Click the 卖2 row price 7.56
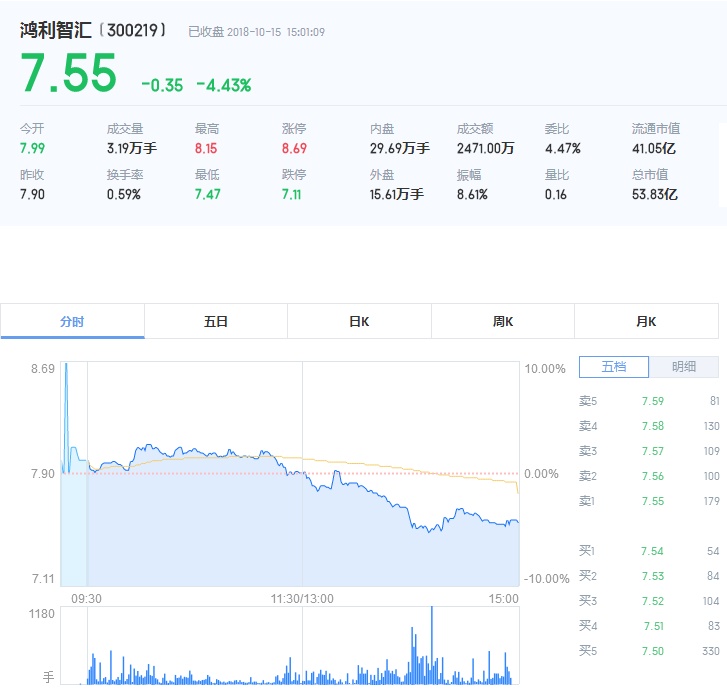This screenshot has width=727, height=695. click(x=653, y=476)
